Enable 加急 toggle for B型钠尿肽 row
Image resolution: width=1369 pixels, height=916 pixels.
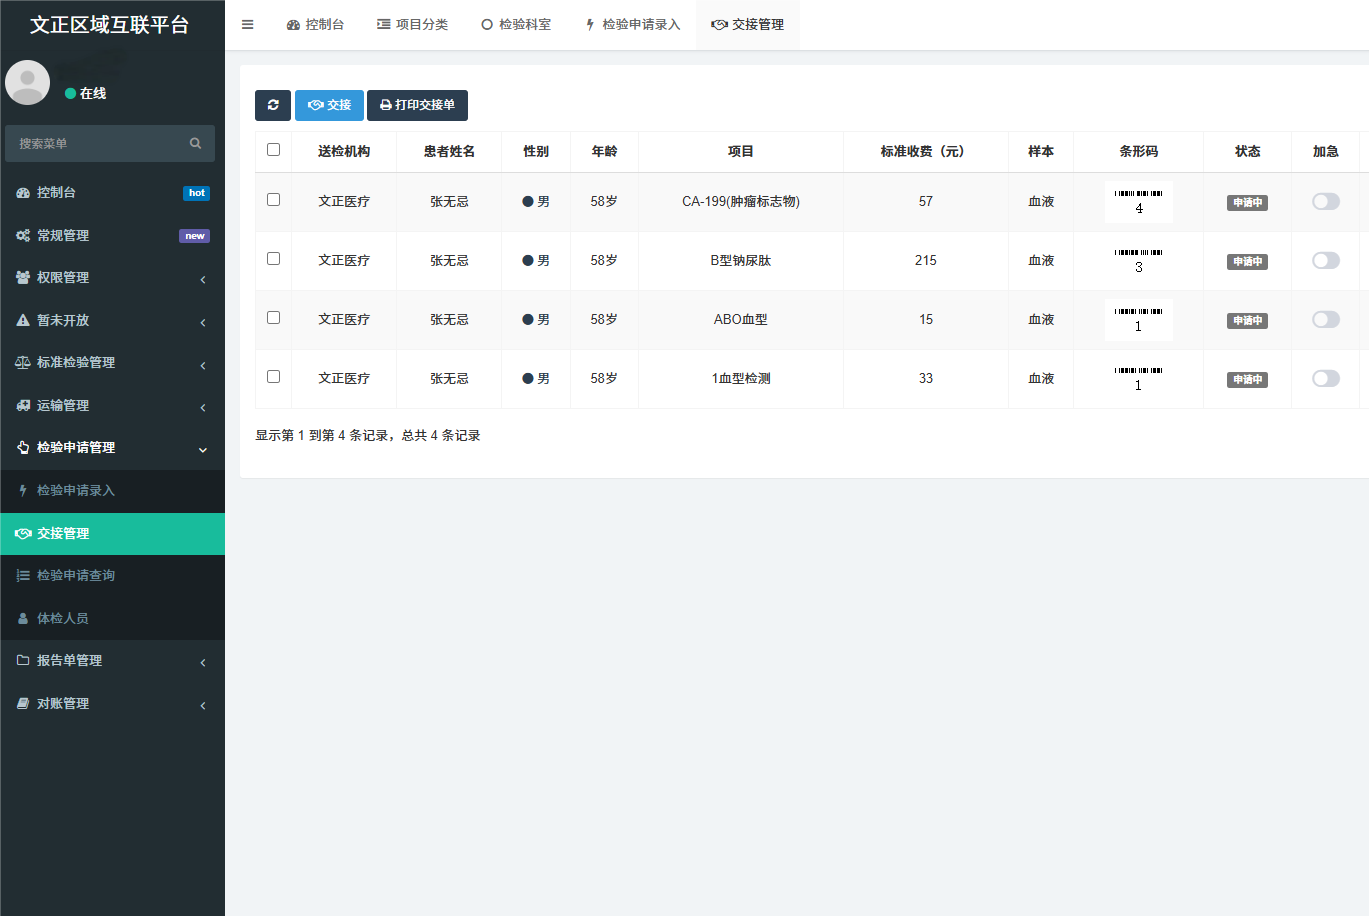click(x=1325, y=261)
